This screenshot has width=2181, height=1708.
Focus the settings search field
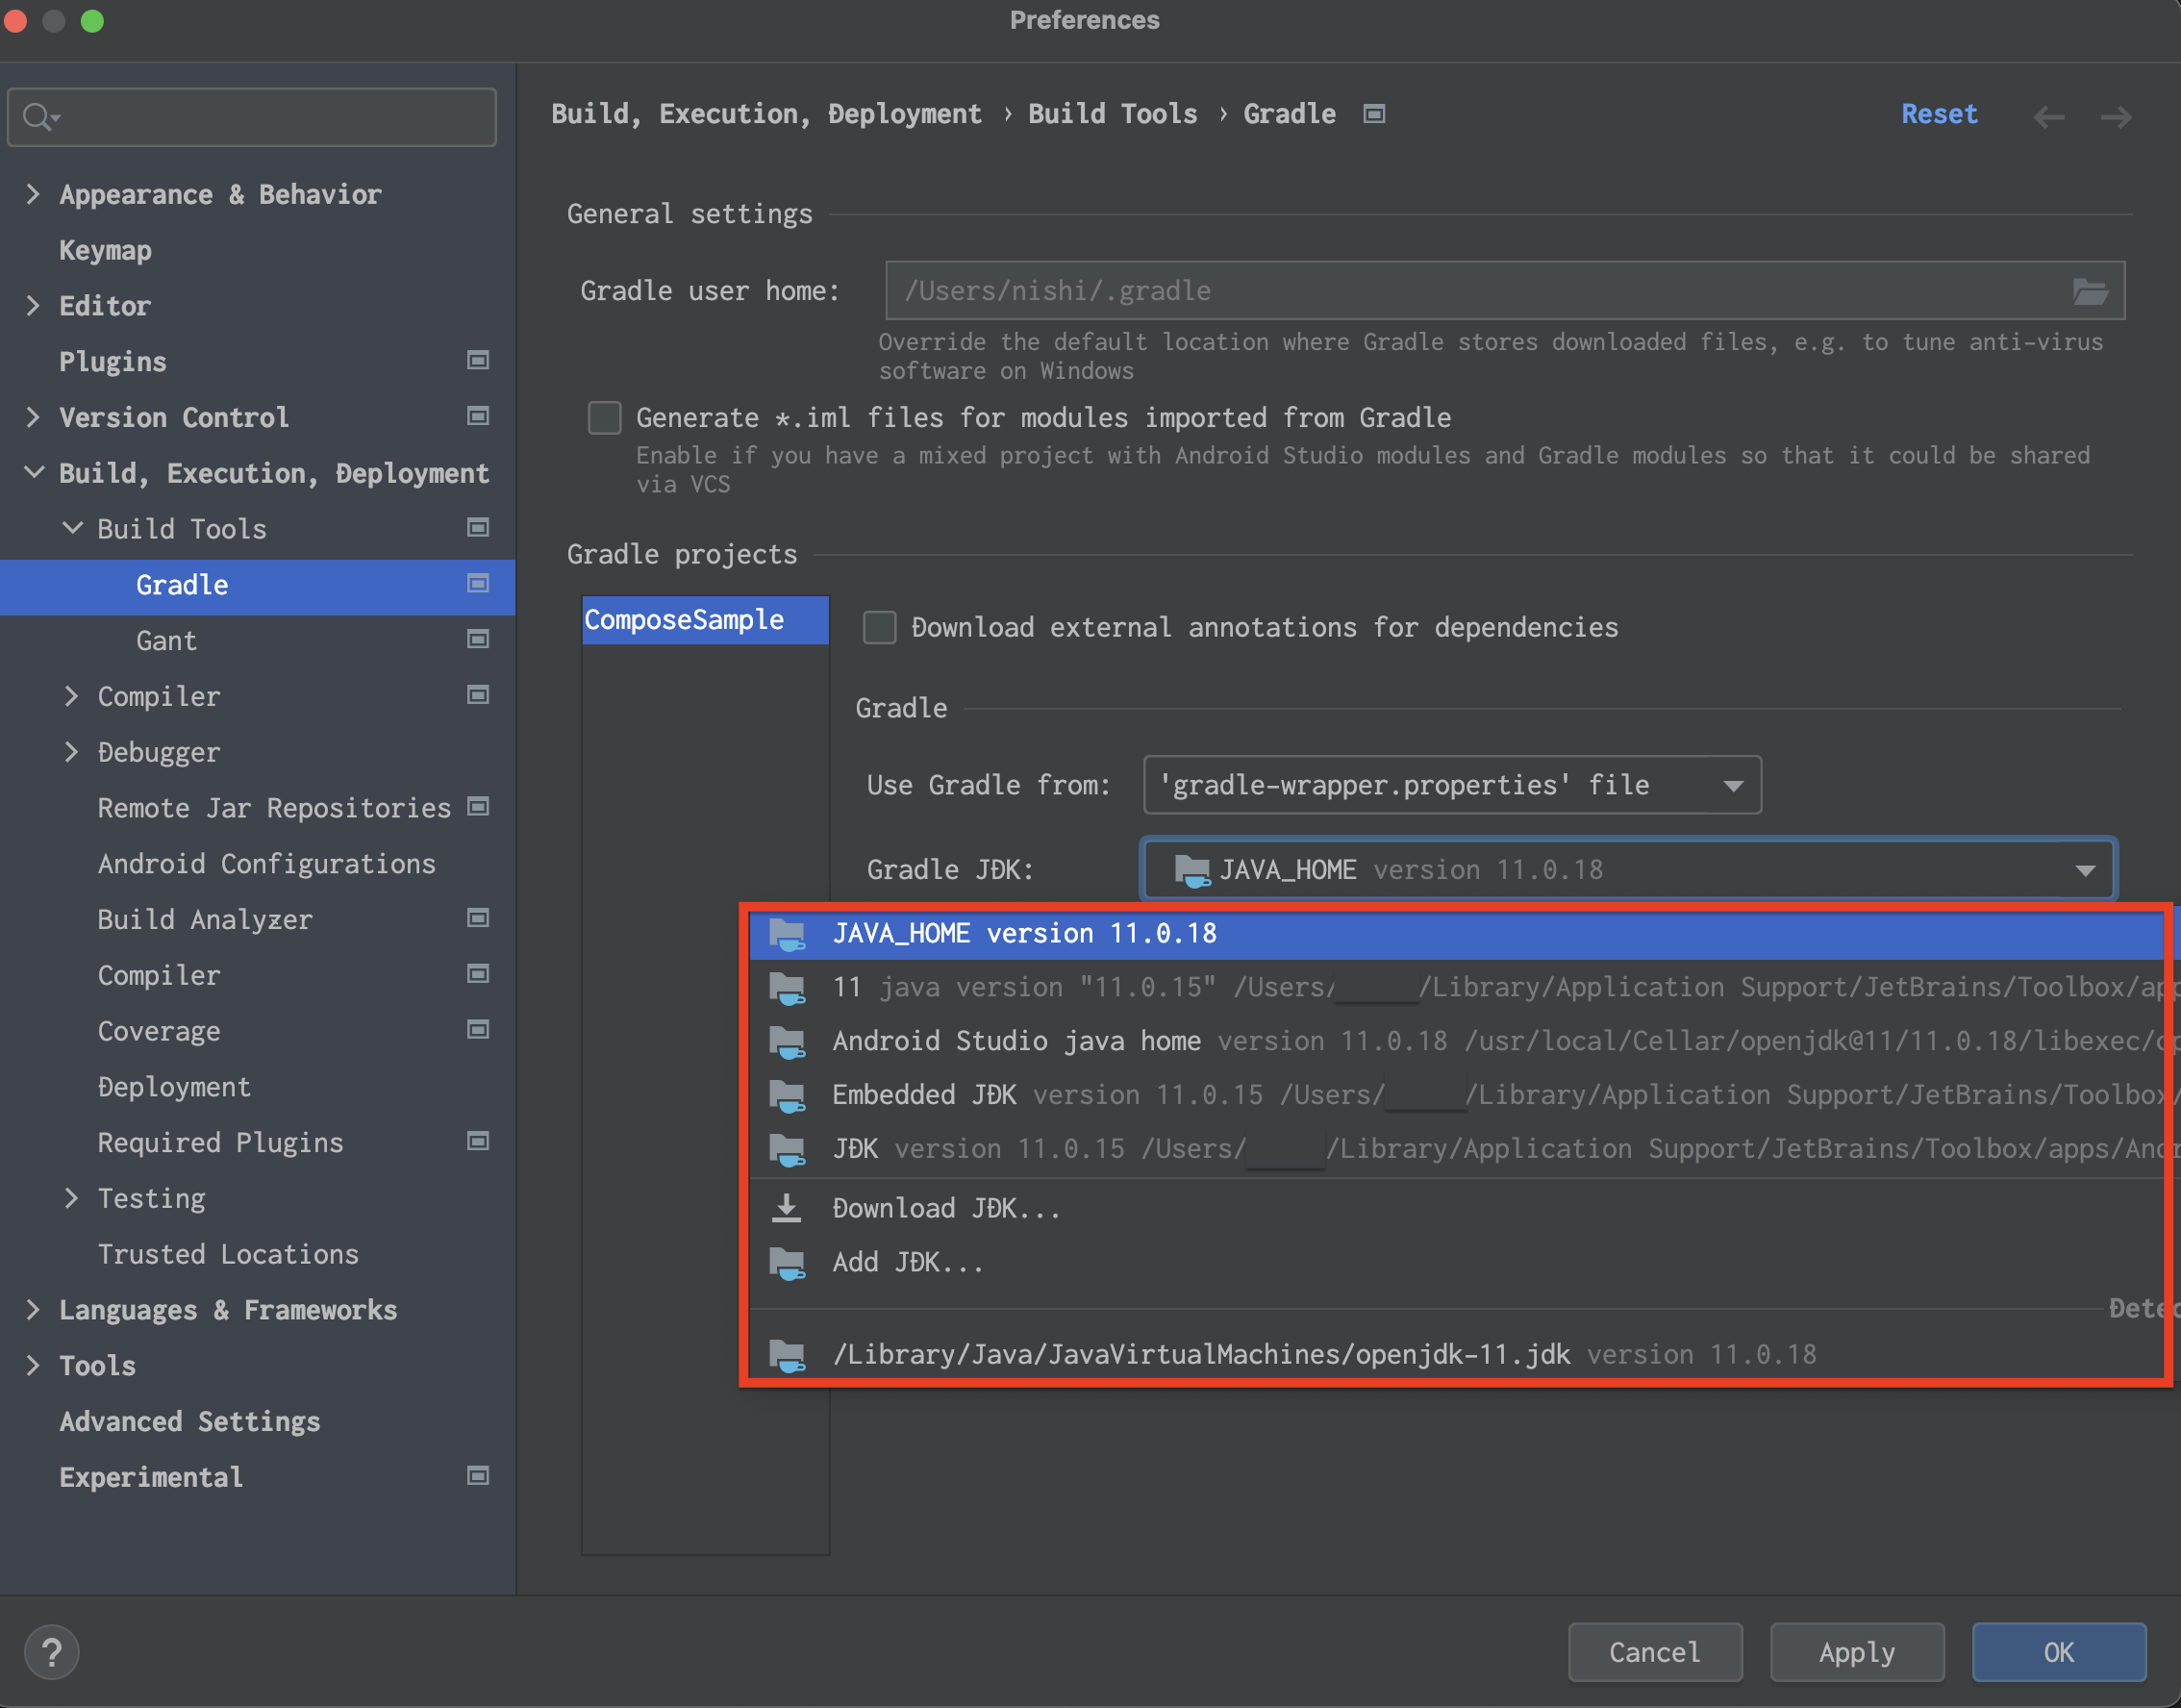252,117
